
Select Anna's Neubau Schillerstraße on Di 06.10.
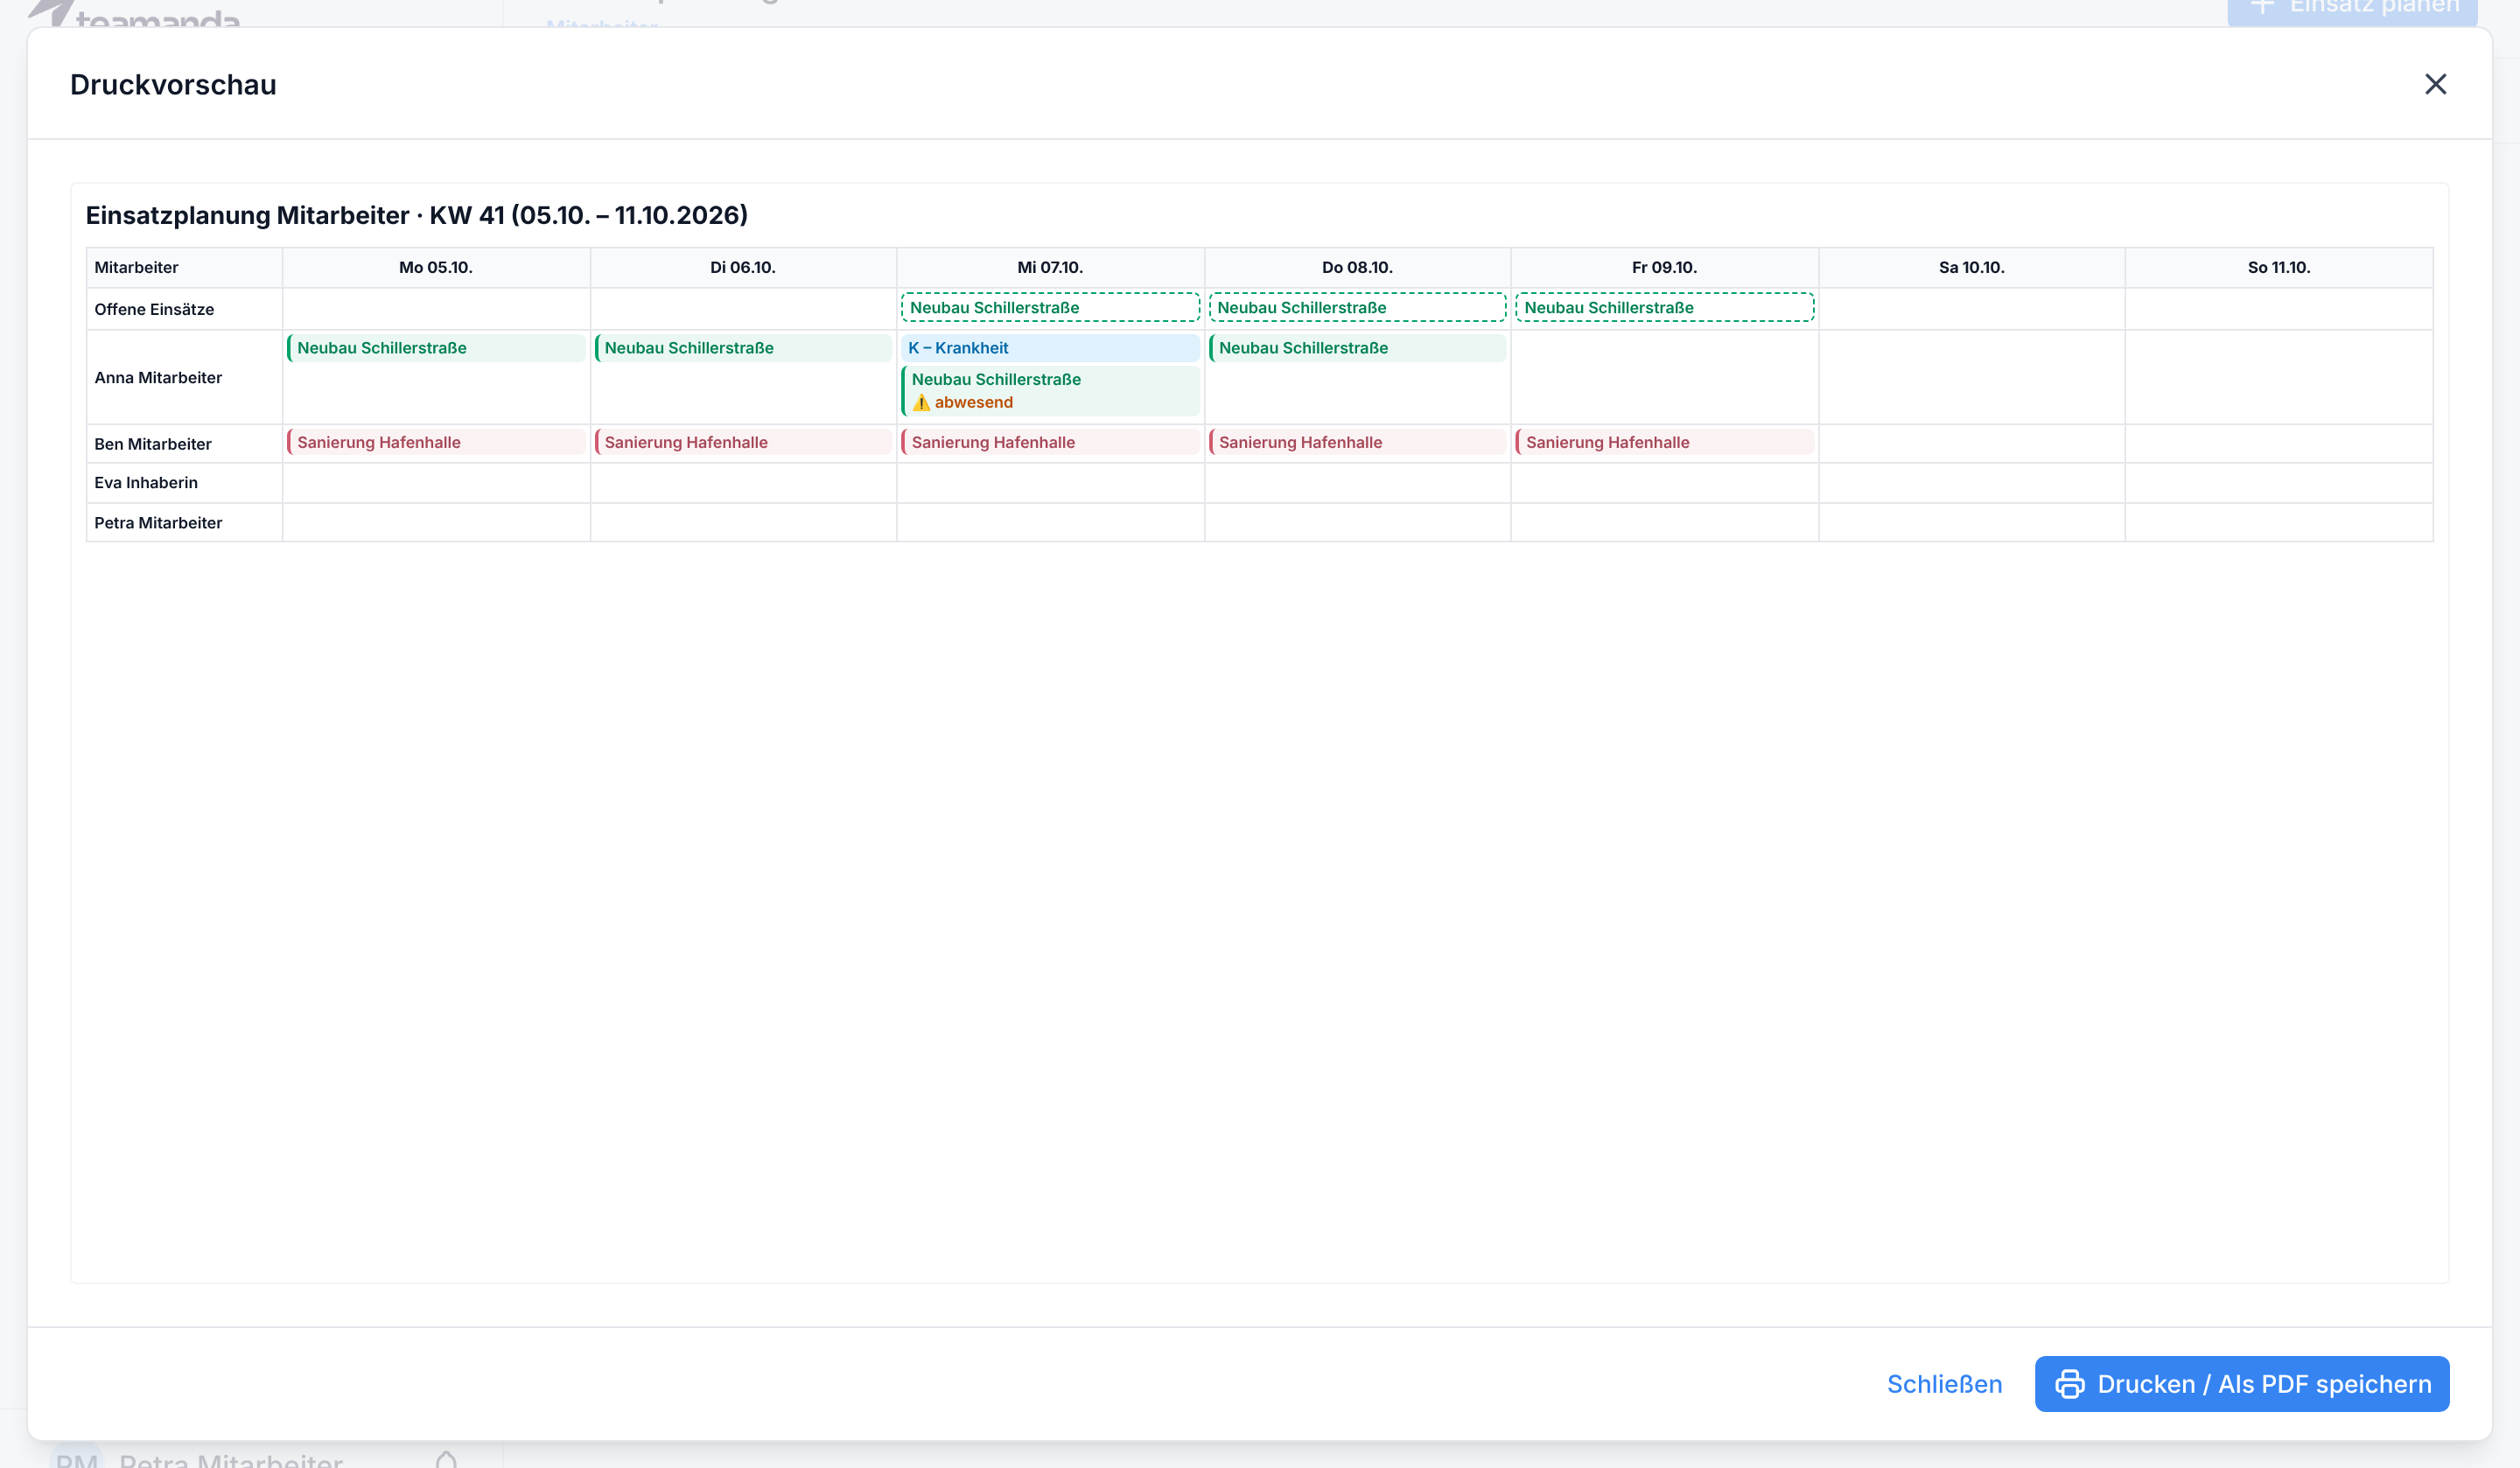pyautogui.click(x=743, y=348)
